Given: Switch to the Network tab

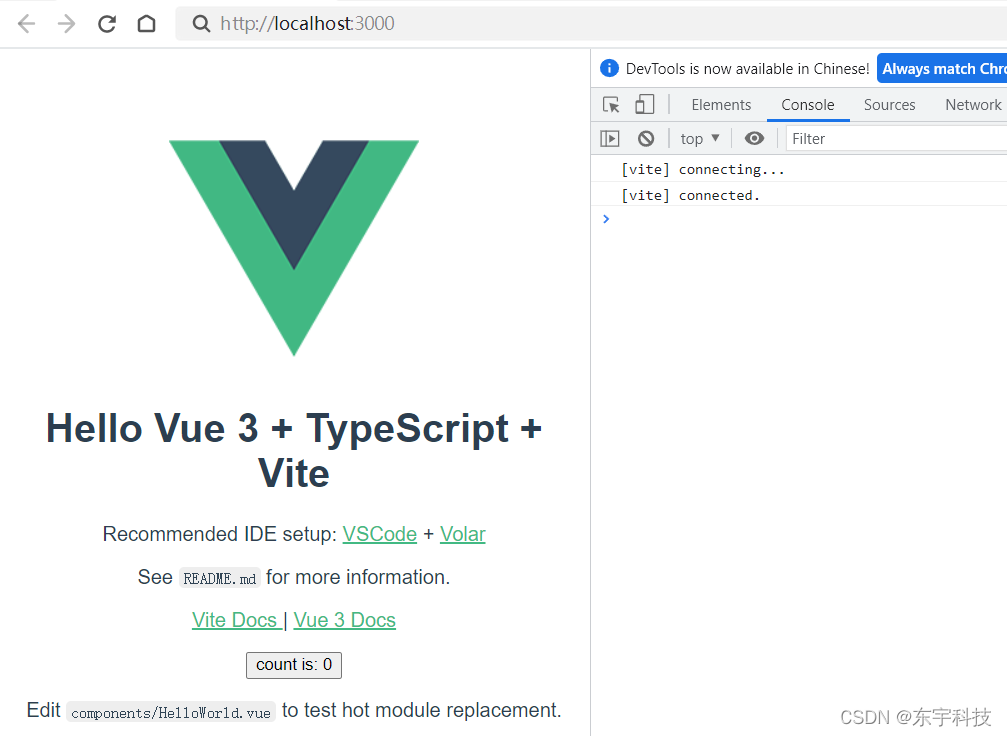Looking at the screenshot, I should pos(973,105).
